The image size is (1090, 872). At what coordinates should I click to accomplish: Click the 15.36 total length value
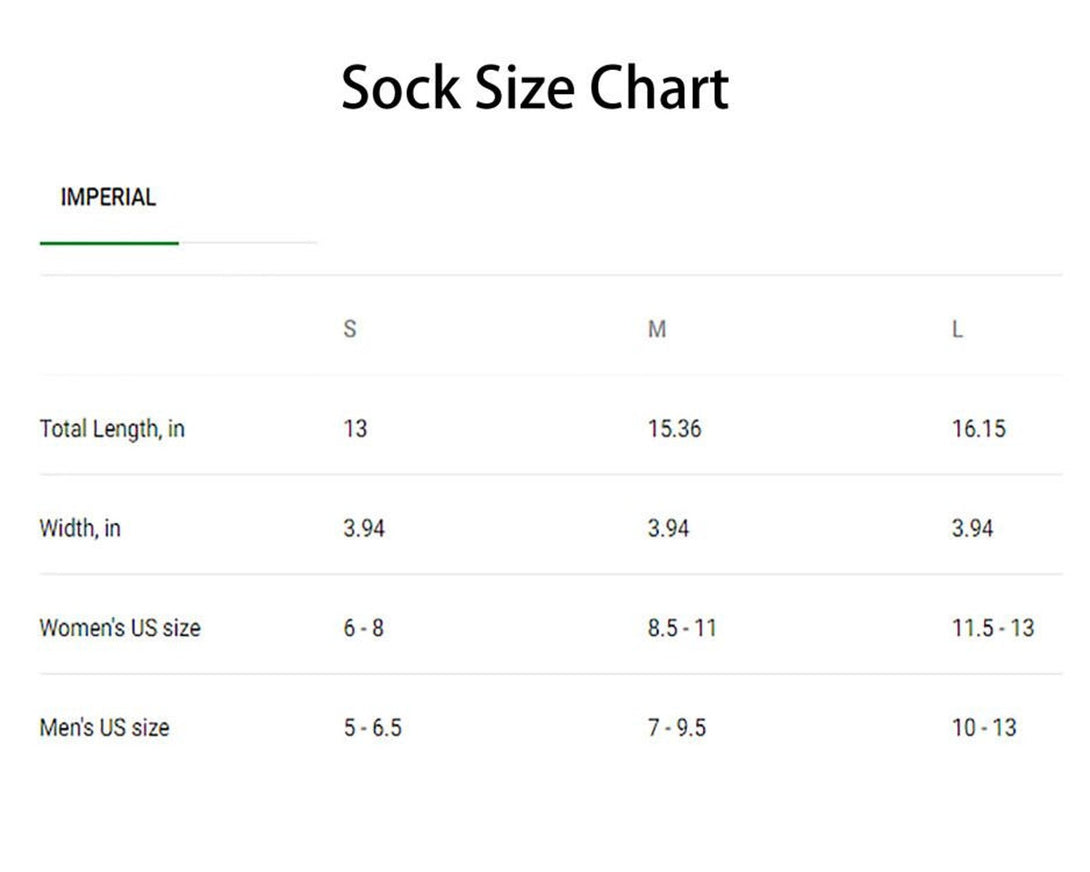click(674, 429)
